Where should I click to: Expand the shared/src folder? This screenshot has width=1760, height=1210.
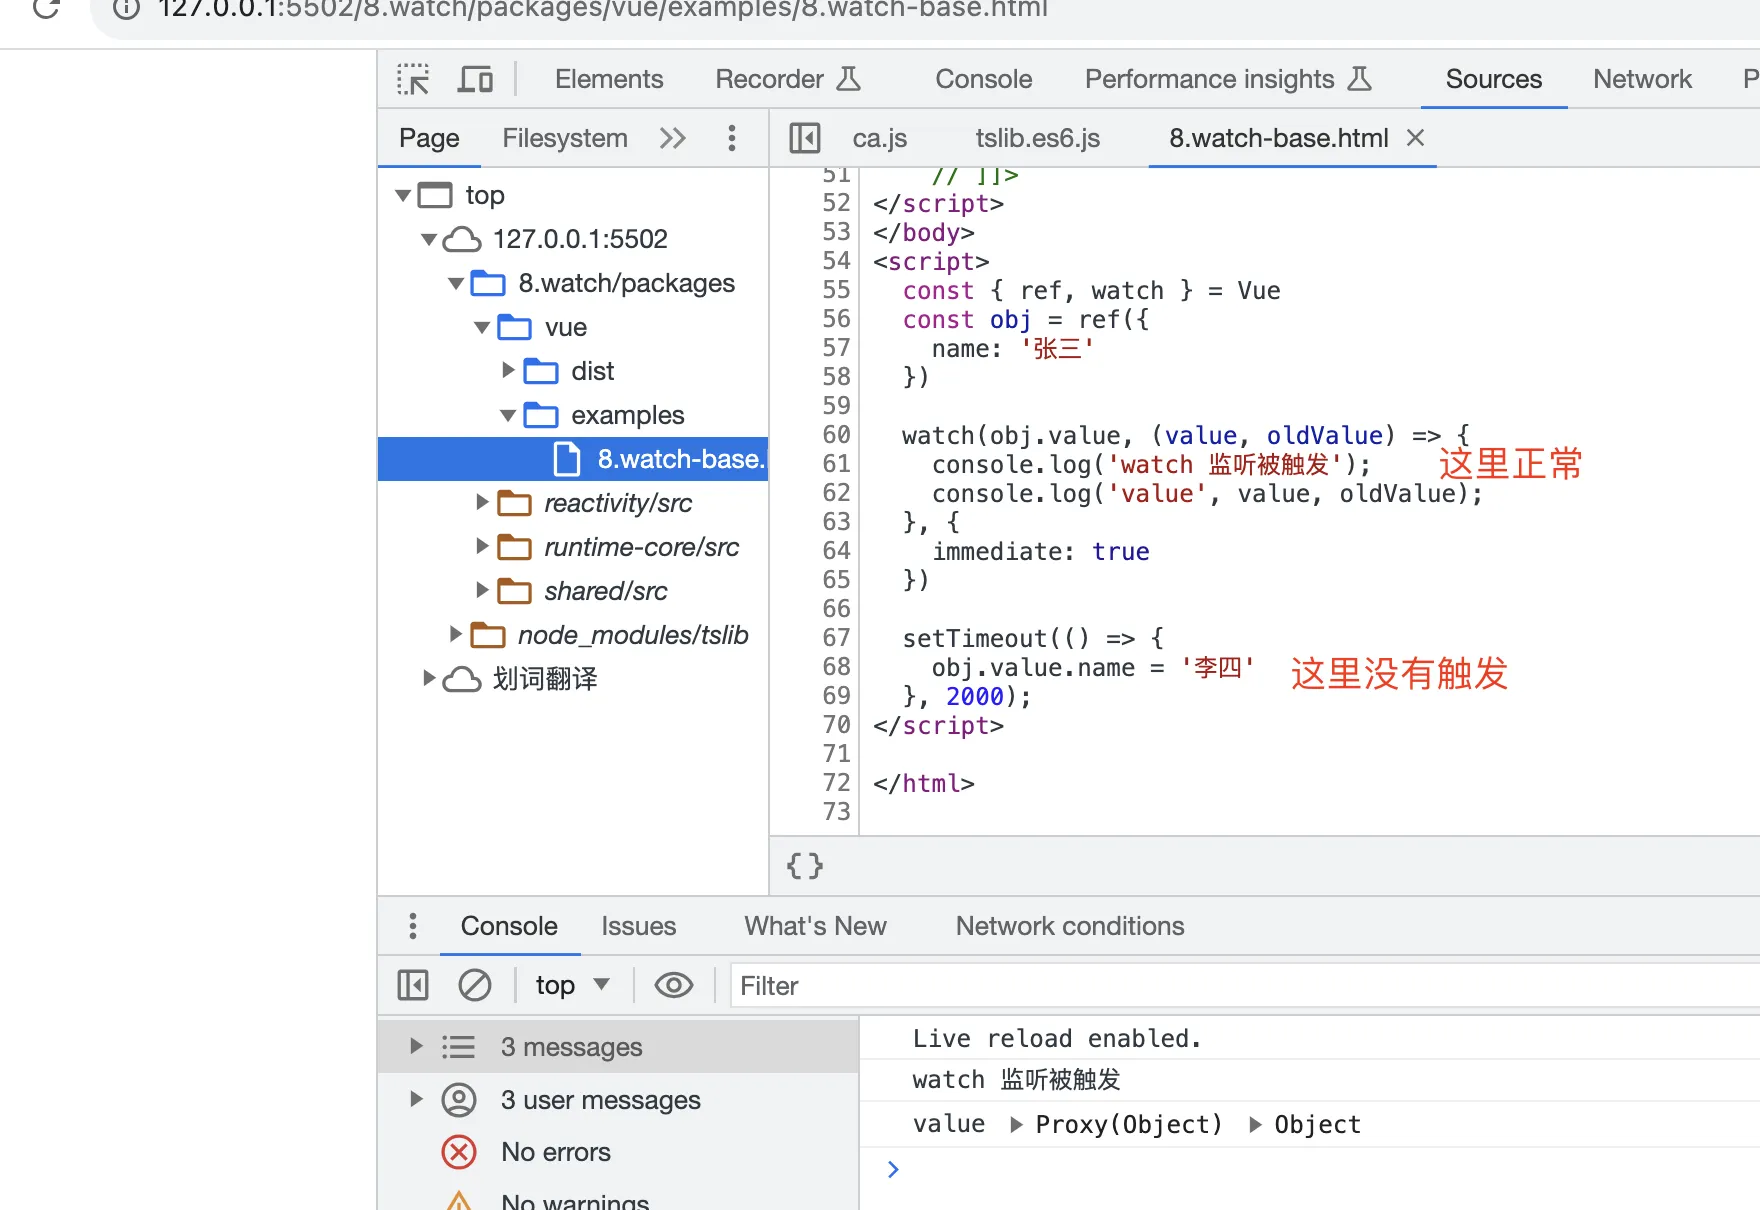[x=482, y=590]
